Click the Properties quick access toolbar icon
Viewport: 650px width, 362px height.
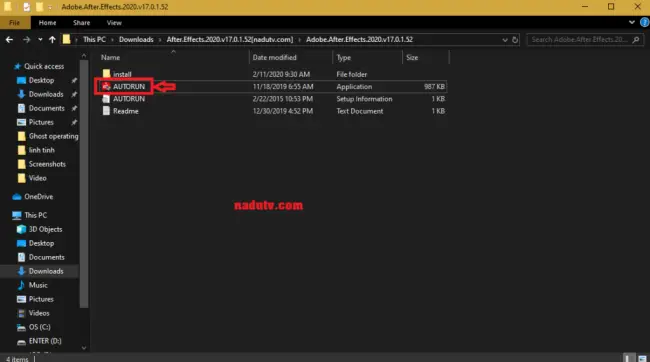coord(27,7)
